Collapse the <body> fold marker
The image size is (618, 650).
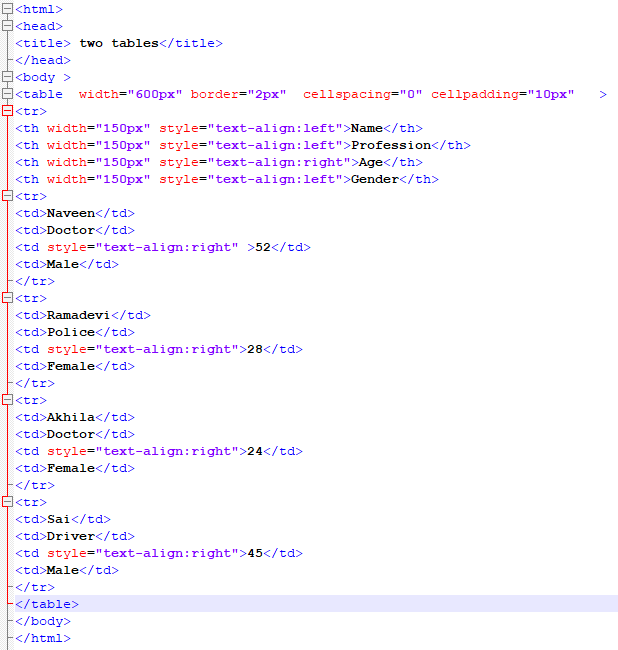pos(7,76)
